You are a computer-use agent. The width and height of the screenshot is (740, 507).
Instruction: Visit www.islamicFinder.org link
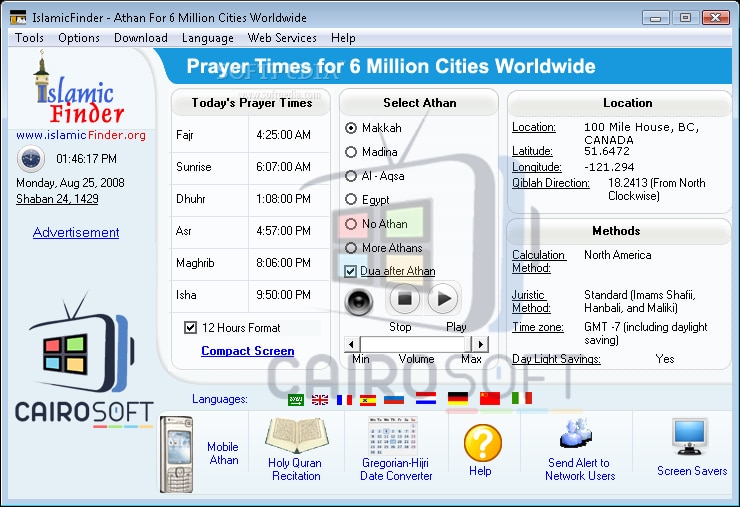click(x=81, y=135)
